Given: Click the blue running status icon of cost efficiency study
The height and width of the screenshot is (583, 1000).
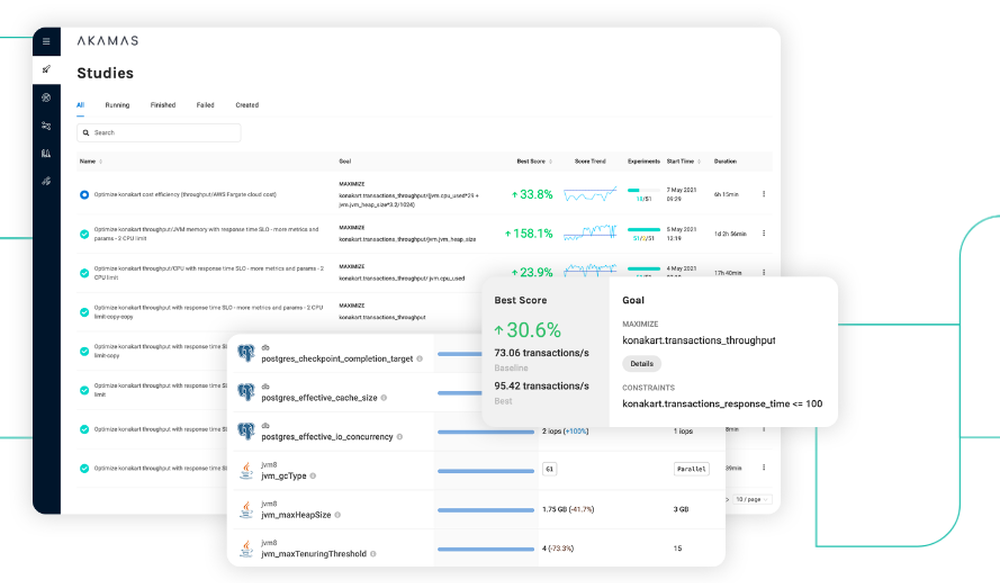Looking at the screenshot, I should 84,195.
